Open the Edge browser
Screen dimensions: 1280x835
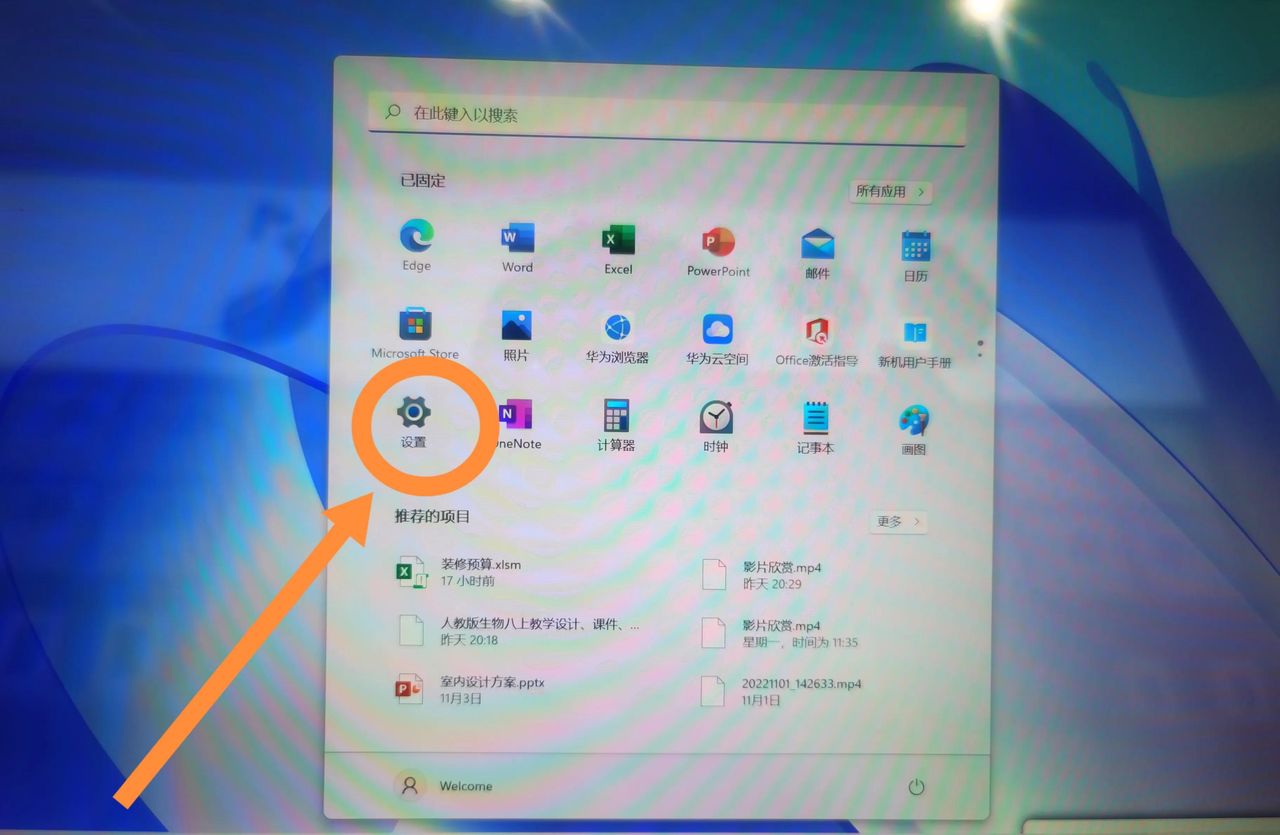(416, 245)
